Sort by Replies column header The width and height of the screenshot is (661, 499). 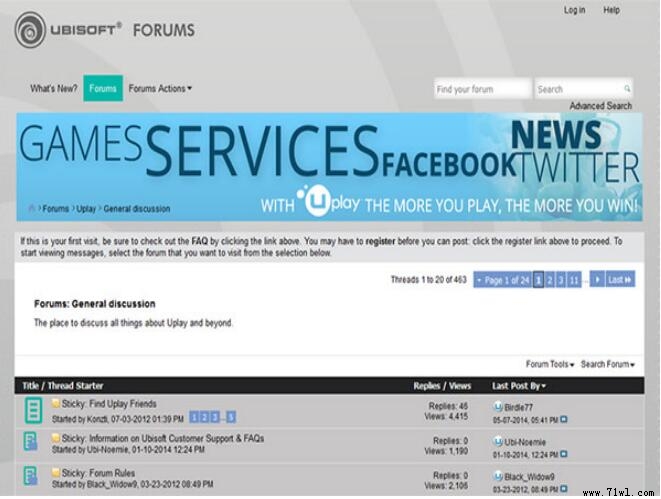[427, 386]
